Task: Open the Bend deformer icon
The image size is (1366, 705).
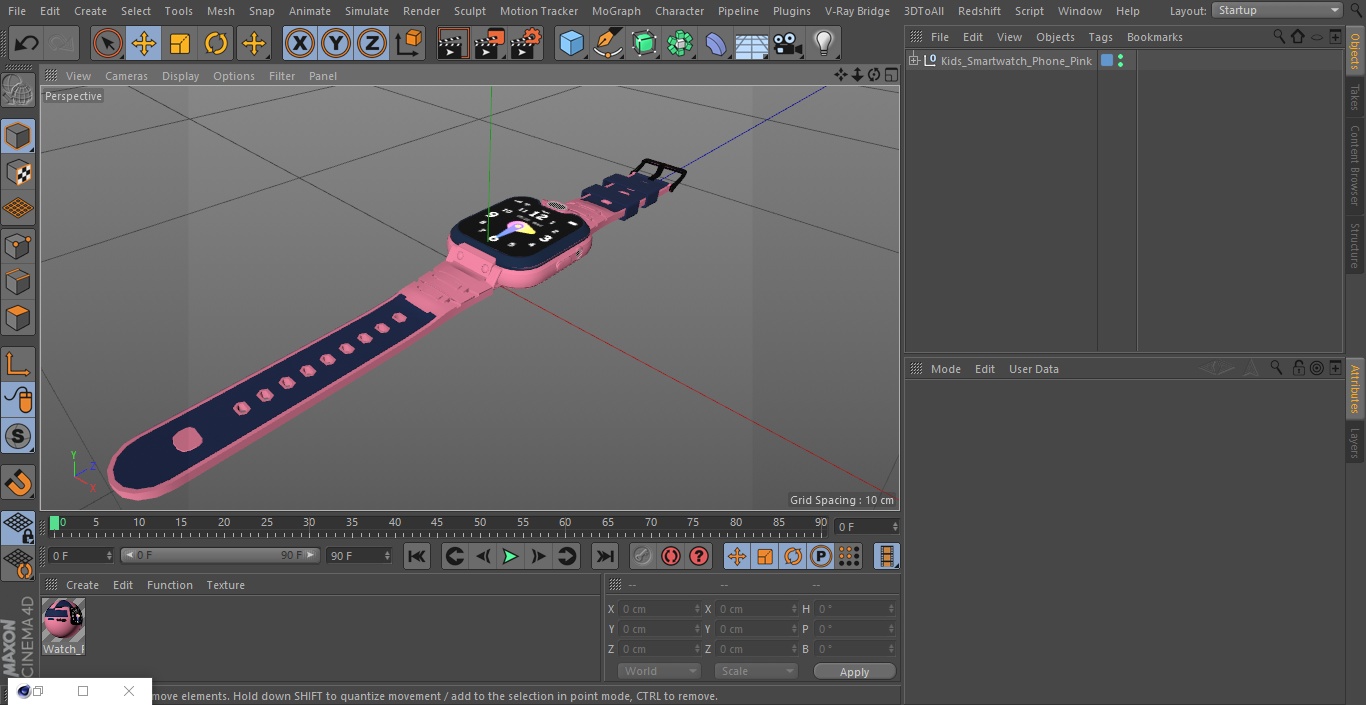Action: coord(716,43)
